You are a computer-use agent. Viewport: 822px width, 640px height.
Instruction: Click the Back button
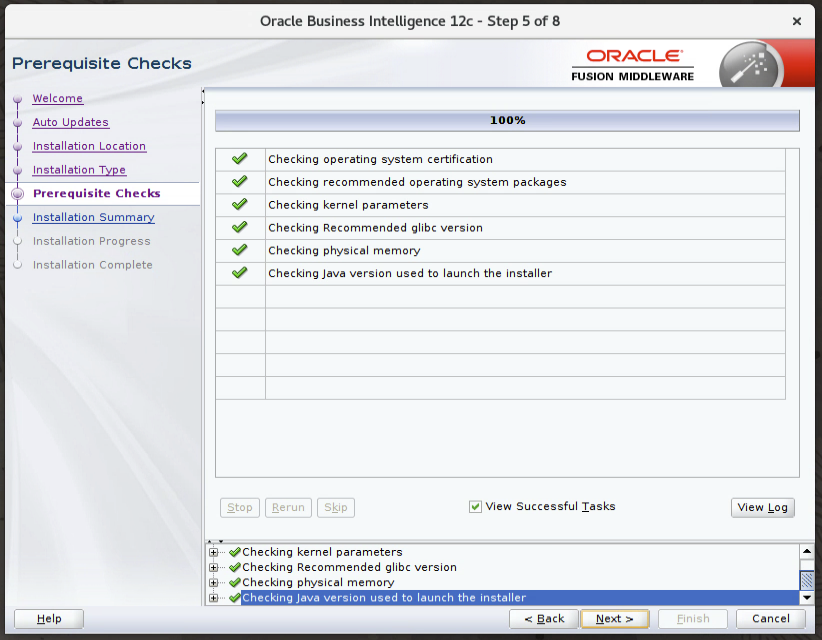coord(544,619)
